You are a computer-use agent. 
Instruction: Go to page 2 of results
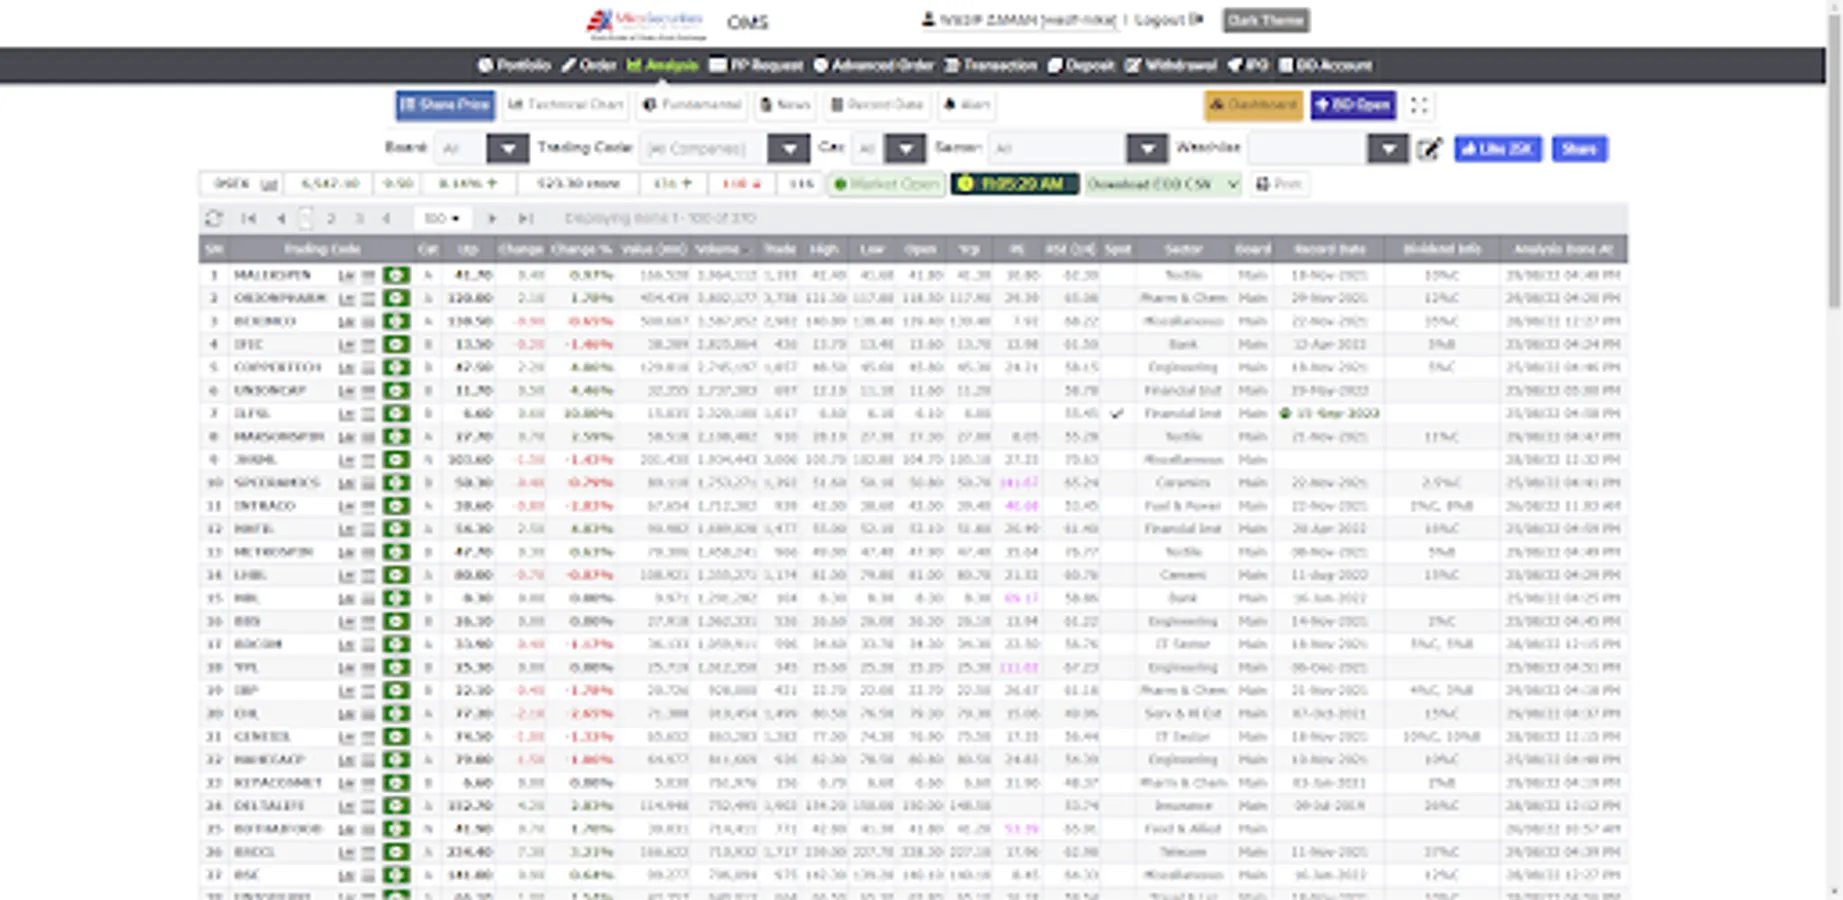pos(331,218)
